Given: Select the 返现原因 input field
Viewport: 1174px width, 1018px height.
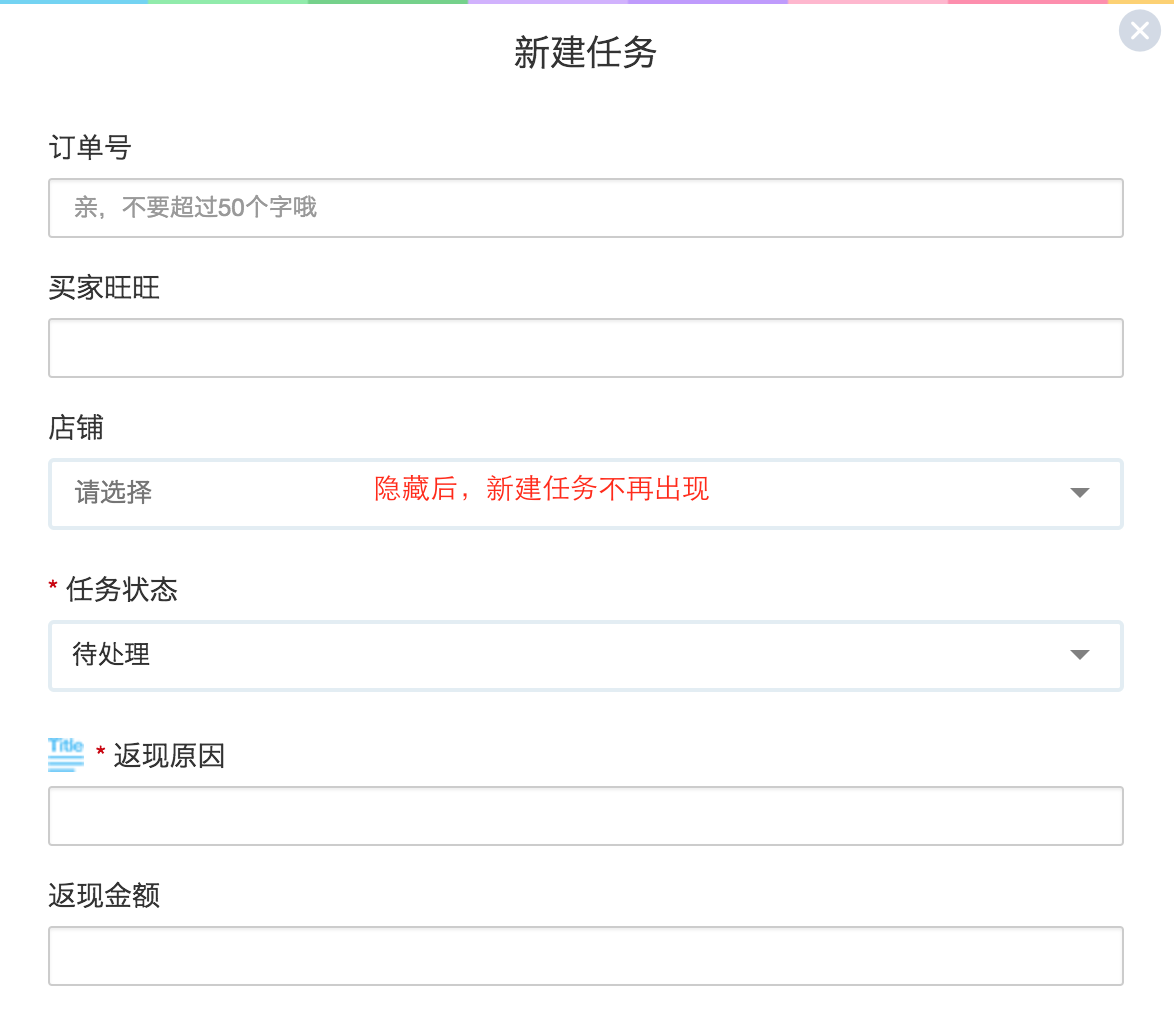Looking at the screenshot, I should coord(585,816).
